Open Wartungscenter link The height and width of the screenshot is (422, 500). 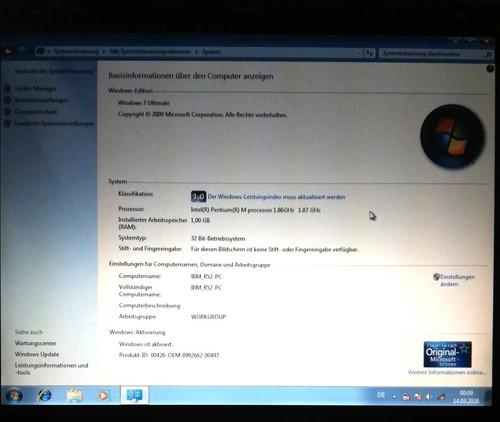pyautogui.click(x=35, y=343)
